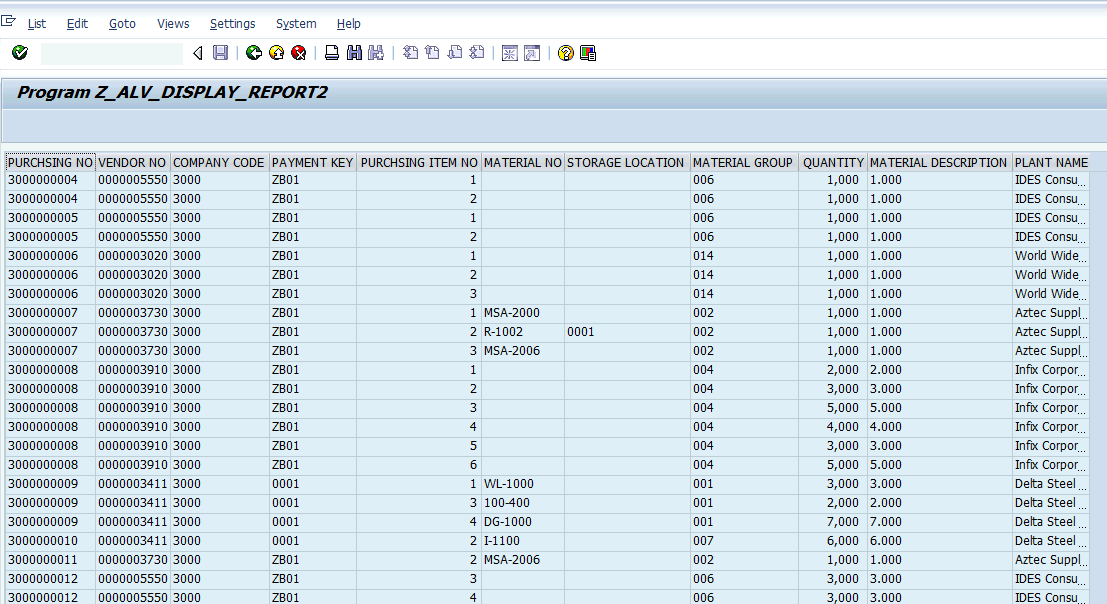This screenshot has width=1107, height=604.
Task: Open the Goto menu
Action: coord(122,23)
